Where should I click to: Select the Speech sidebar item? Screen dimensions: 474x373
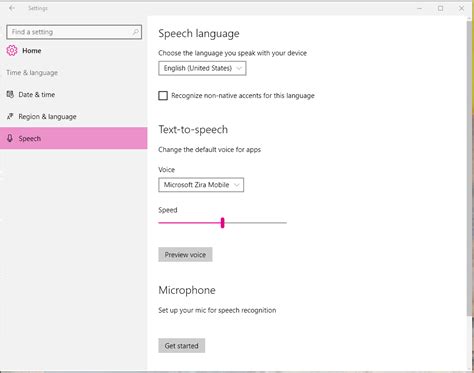tap(73, 138)
